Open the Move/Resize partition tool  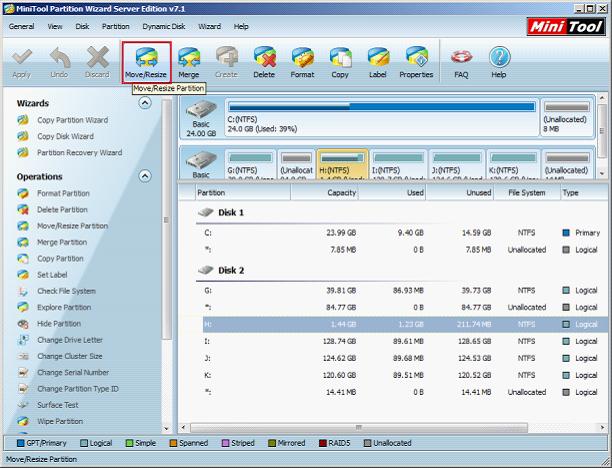point(146,62)
